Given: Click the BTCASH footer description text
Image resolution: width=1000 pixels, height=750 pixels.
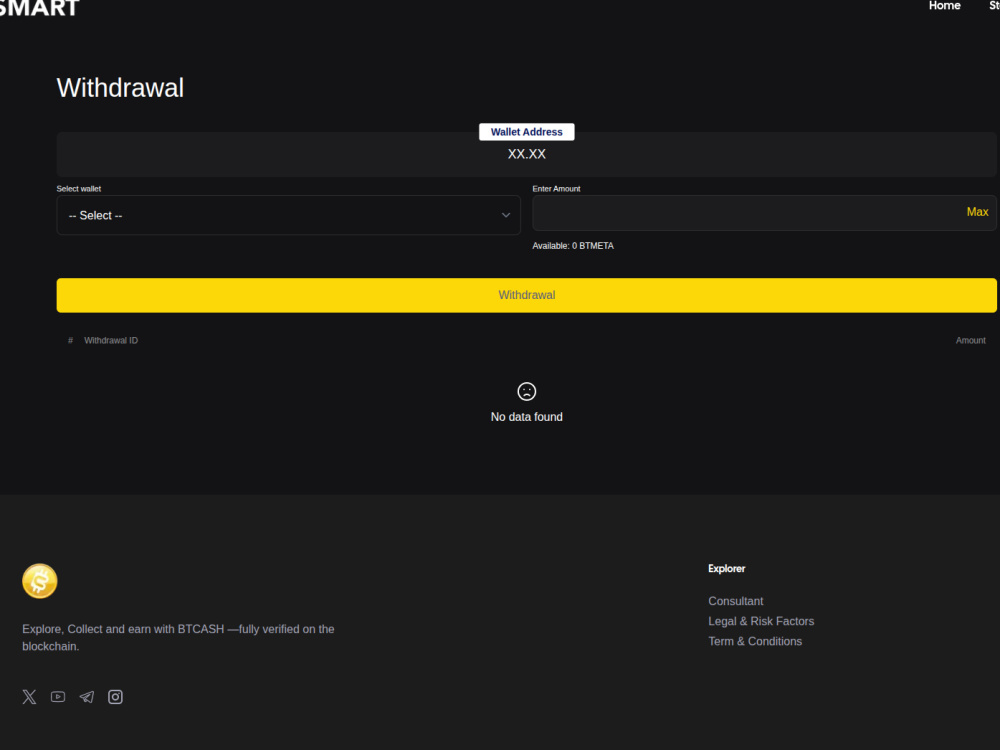Looking at the screenshot, I should pyautogui.click(x=178, y=637).
